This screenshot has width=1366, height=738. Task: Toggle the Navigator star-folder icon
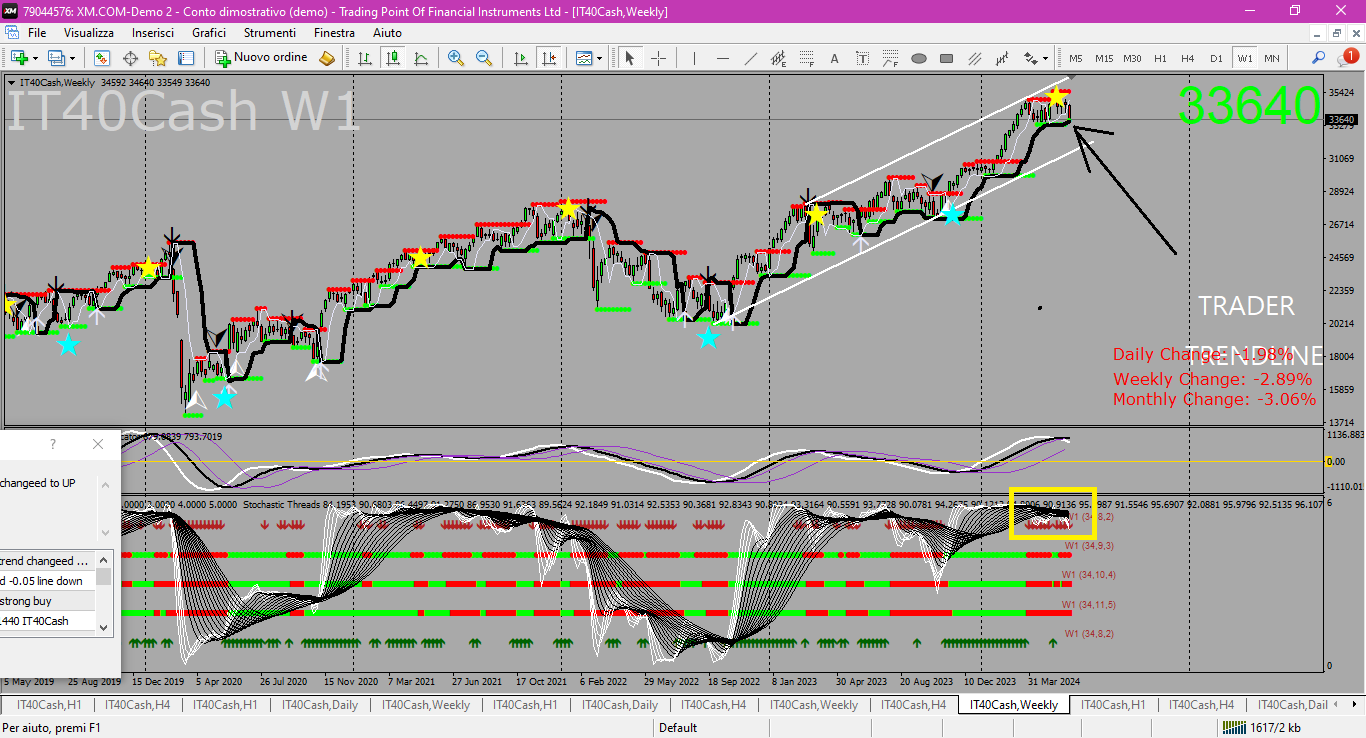tap(158, 58)
